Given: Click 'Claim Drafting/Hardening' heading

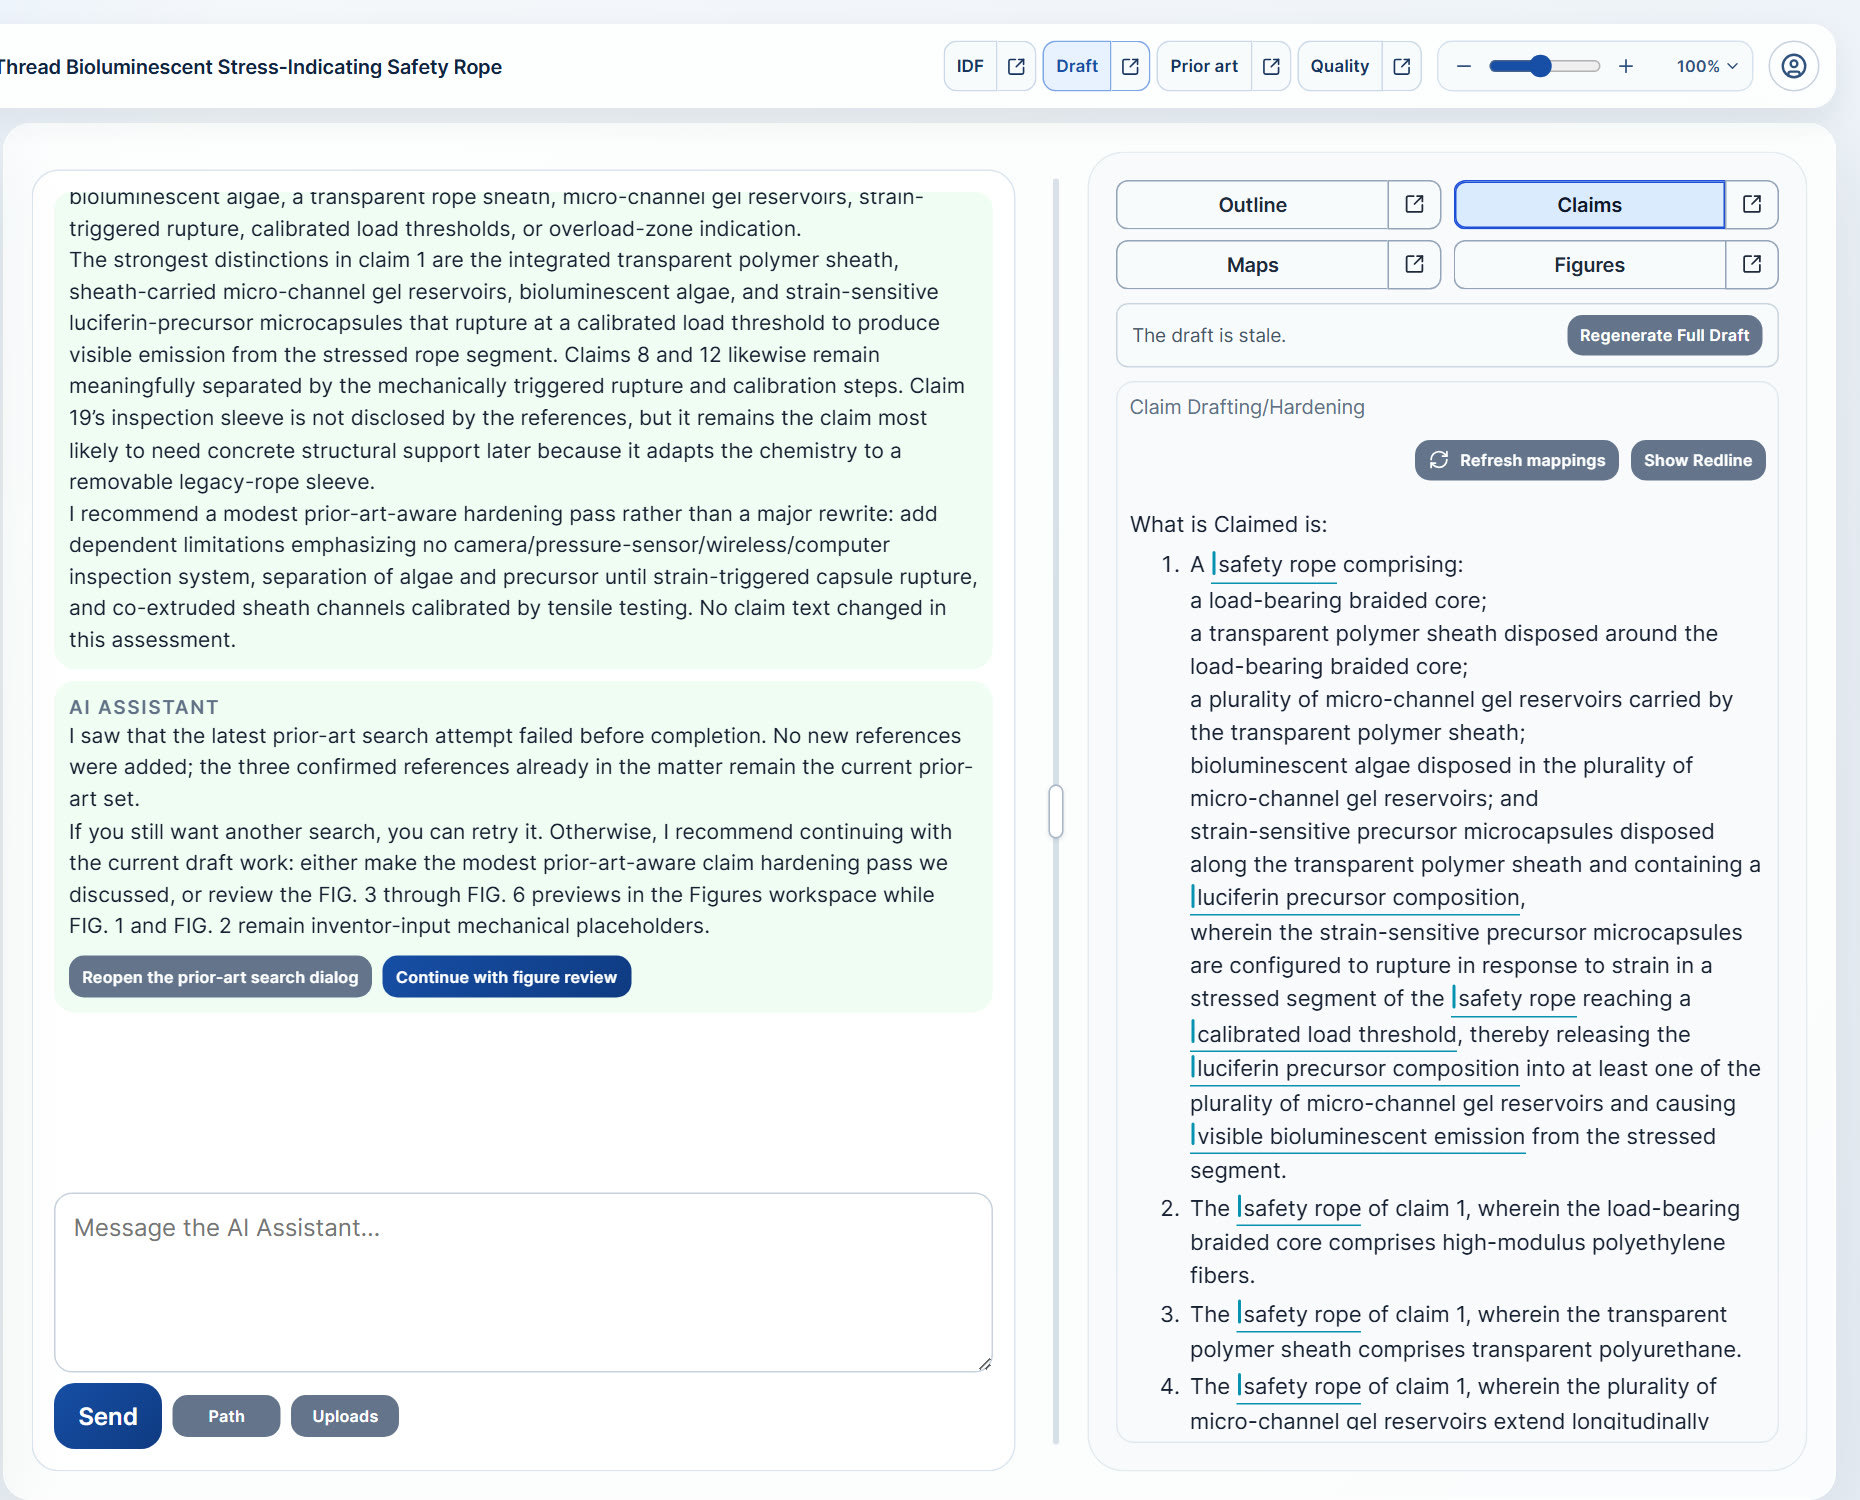Looking at the screenshot, I should coord(1247,407).
